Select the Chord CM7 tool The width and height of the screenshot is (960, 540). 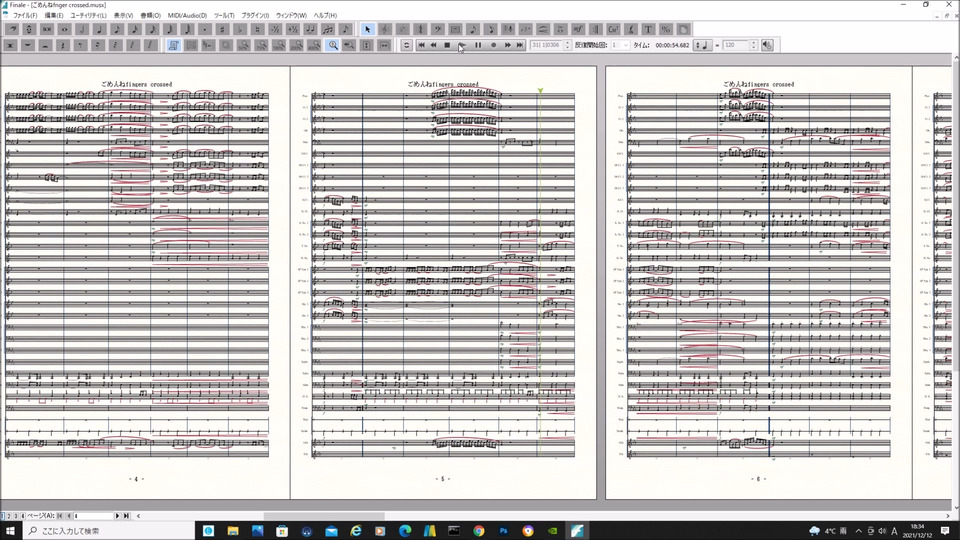613,29
